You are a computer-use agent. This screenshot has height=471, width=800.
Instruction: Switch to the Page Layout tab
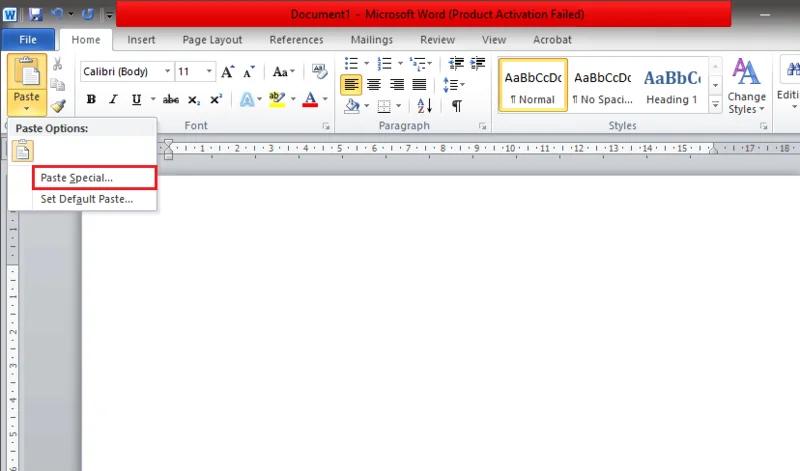click(212, 40)
